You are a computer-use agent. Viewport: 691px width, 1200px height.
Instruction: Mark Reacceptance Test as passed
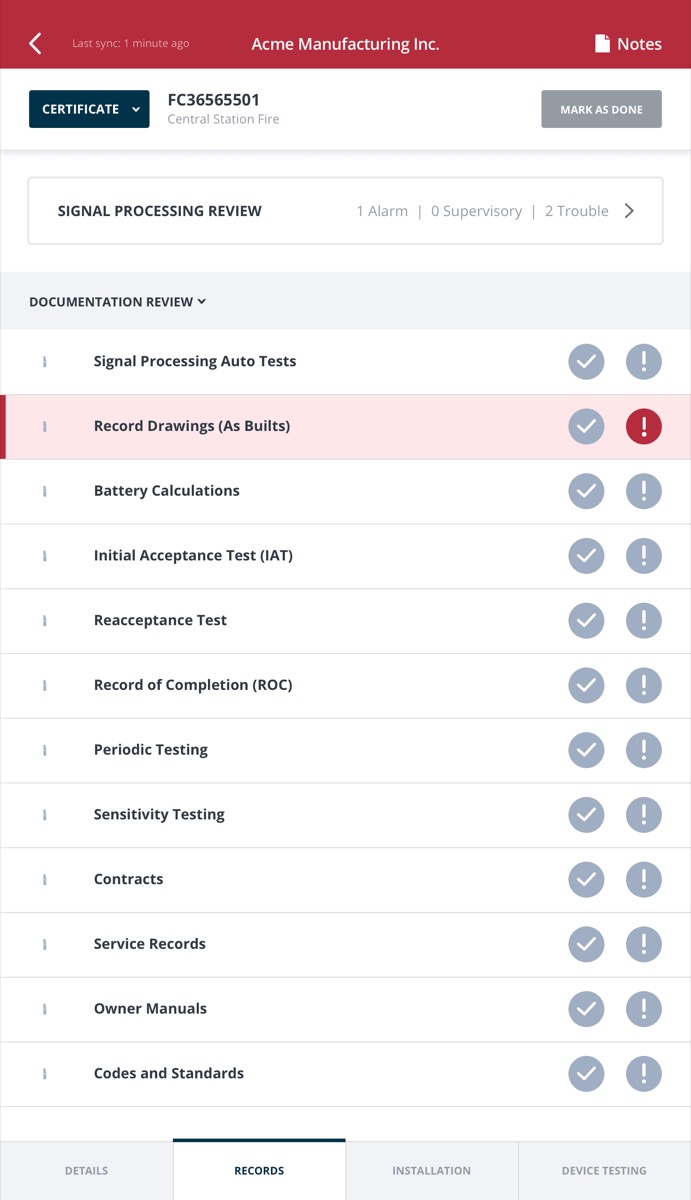coord(587,621)
